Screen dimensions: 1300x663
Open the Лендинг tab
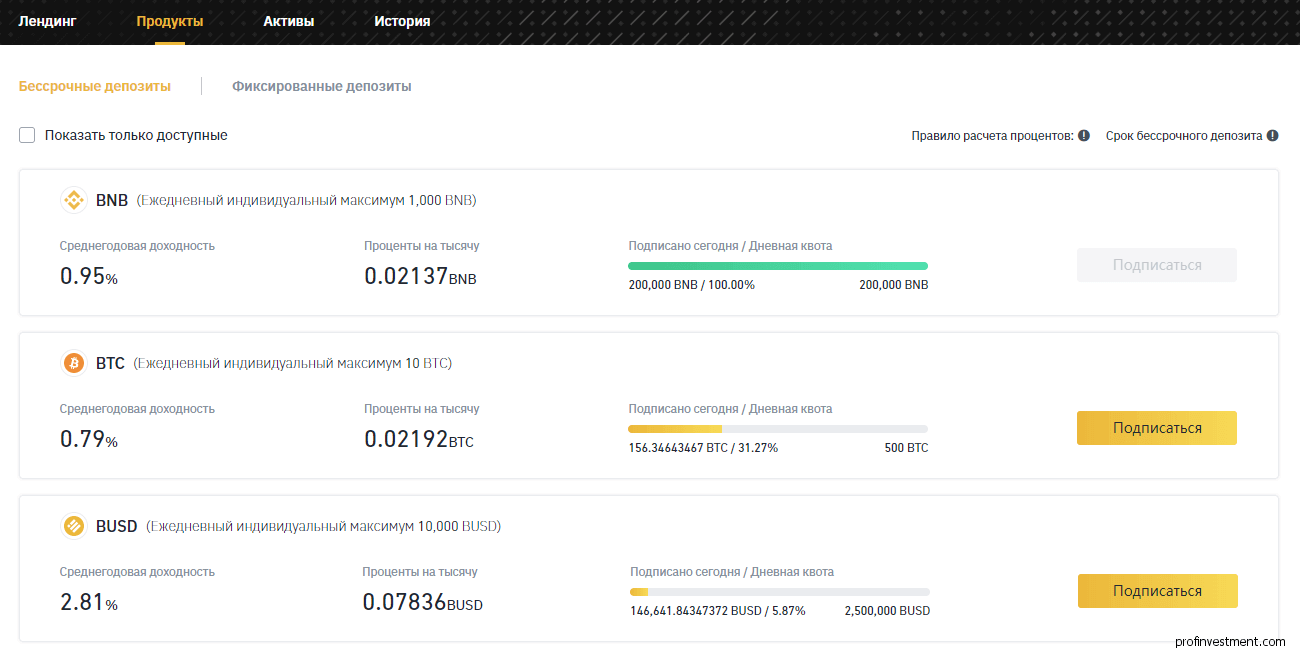[x=47, y=21]
